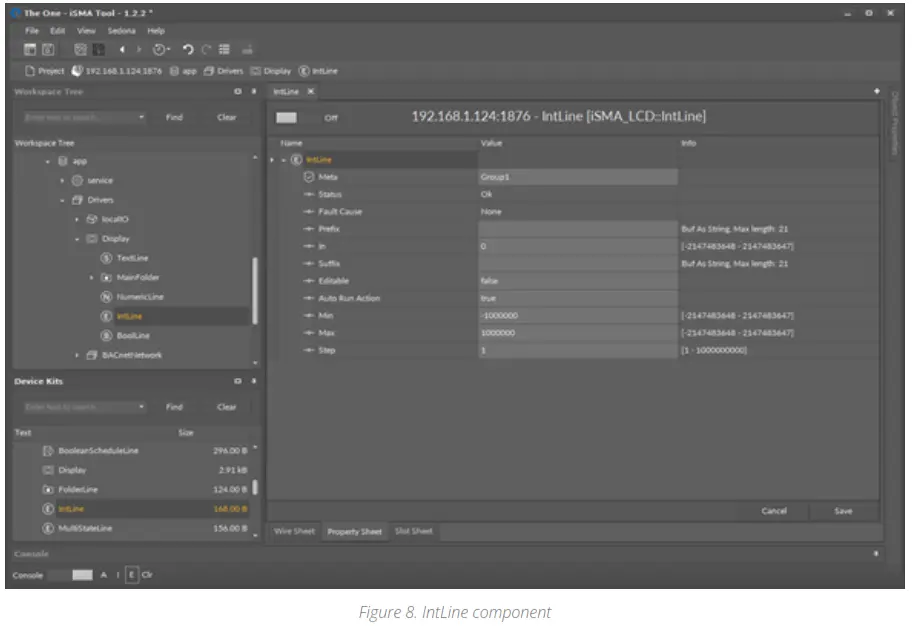The height and width of the screenshot is (626, 913).
Task: Collapse the IntLine row in property sheet
Action: 284,160
